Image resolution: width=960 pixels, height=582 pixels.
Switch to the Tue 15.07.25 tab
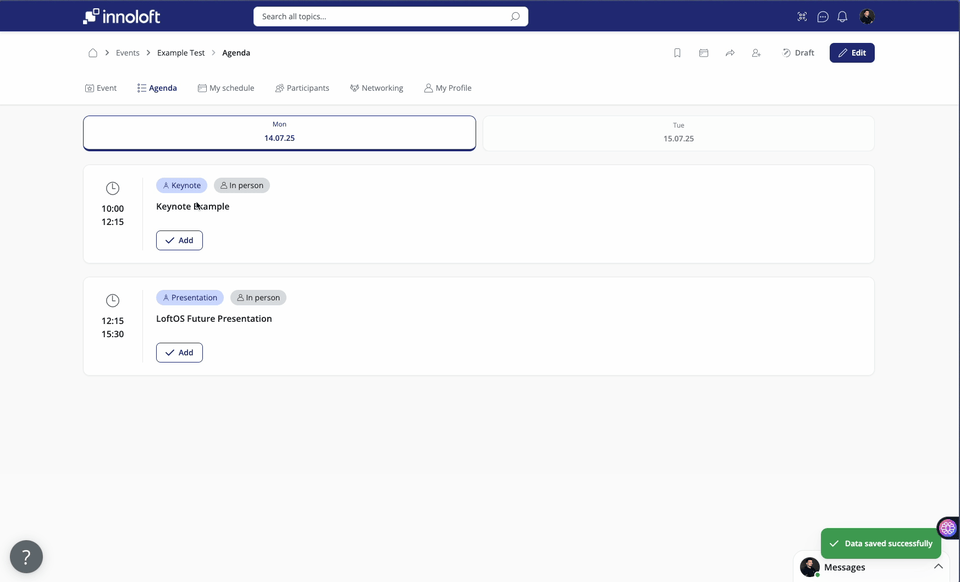pos(678,133)
